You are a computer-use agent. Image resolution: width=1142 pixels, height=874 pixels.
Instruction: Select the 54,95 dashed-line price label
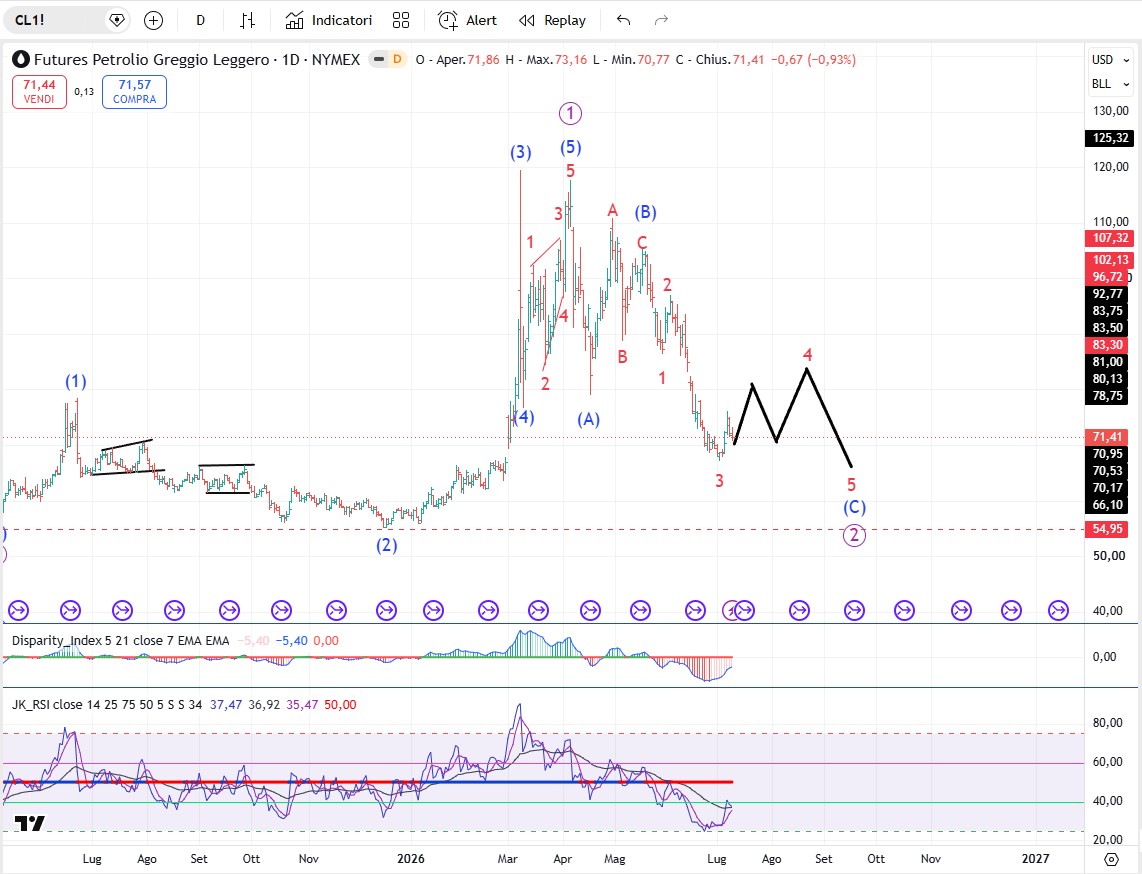1107,529
